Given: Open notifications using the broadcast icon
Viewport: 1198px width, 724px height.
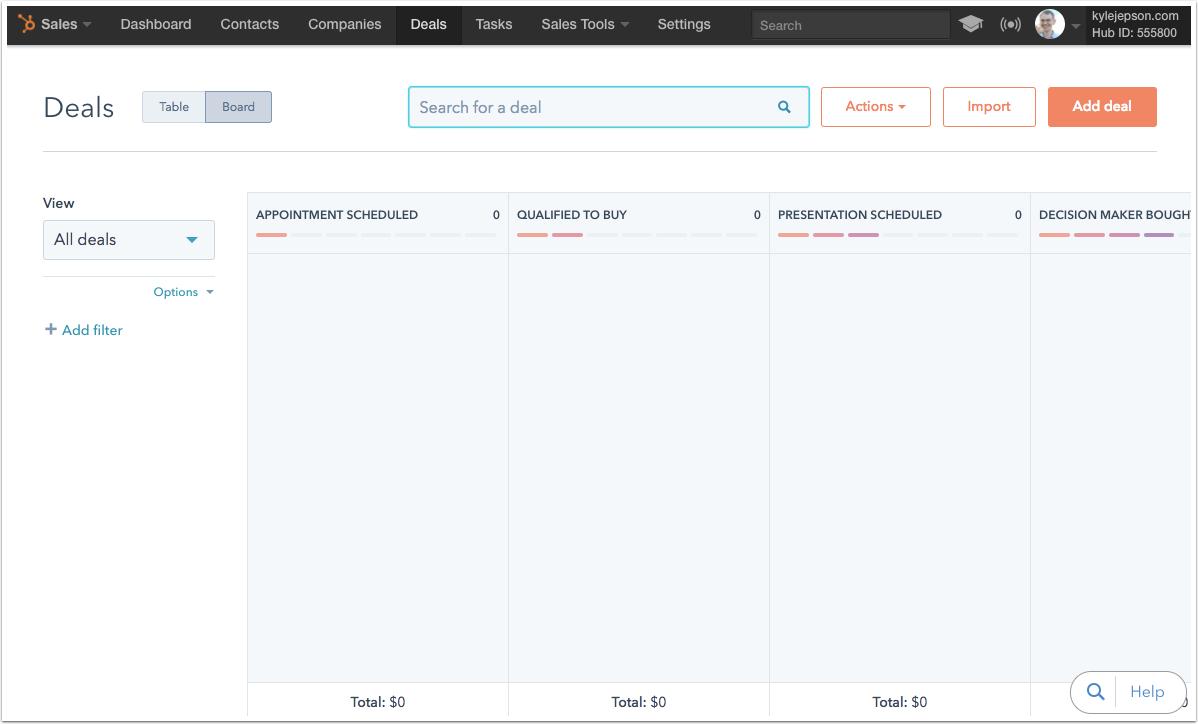Looking at the screenshot, I should 1010,24.
